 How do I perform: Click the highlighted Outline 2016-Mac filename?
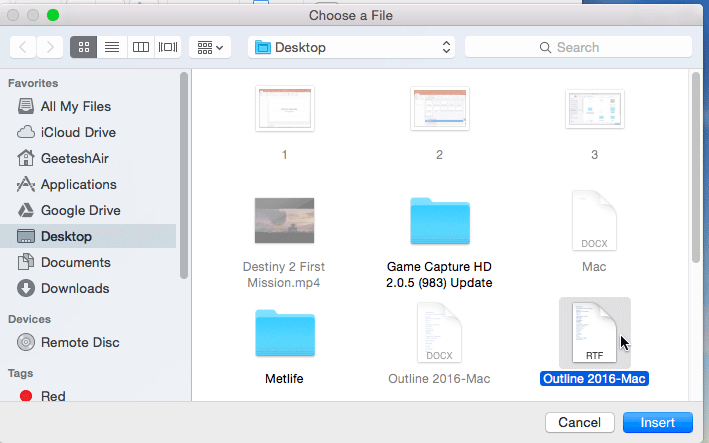click(x=594, y=379)
